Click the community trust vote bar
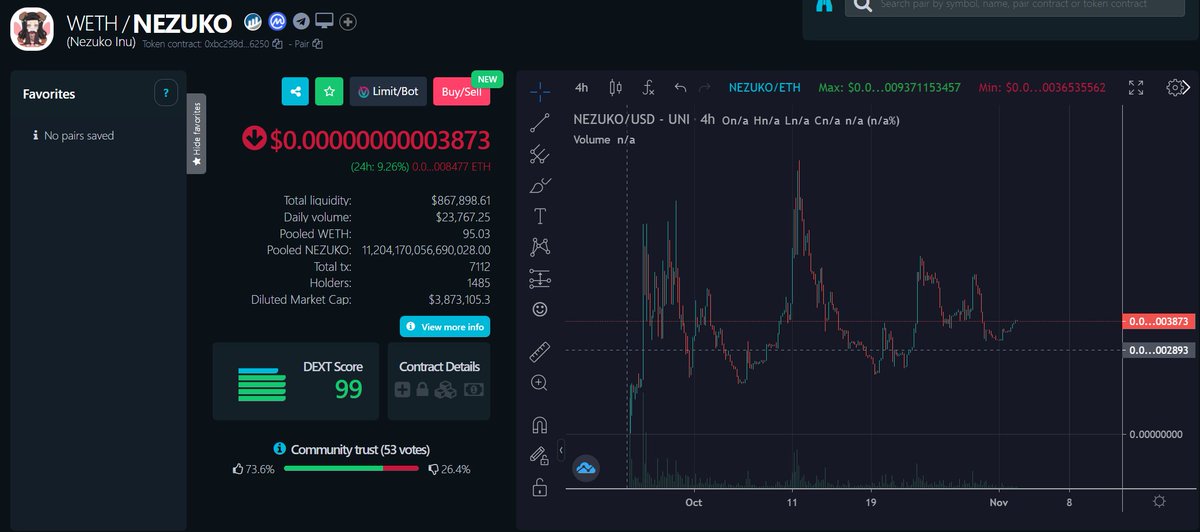This screenshot has height=532, width=1200. coord(351,468)
